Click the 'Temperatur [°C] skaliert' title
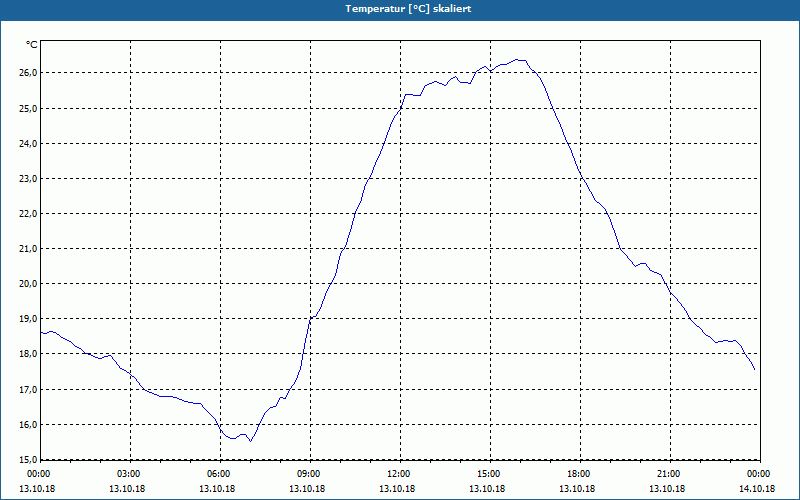 408,9
